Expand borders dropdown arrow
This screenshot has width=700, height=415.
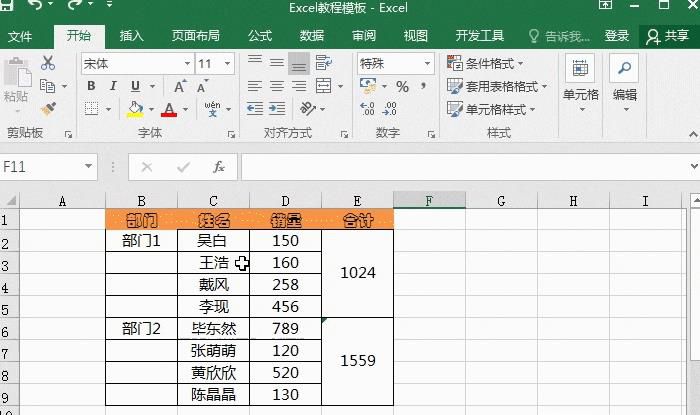click(108, 109)
